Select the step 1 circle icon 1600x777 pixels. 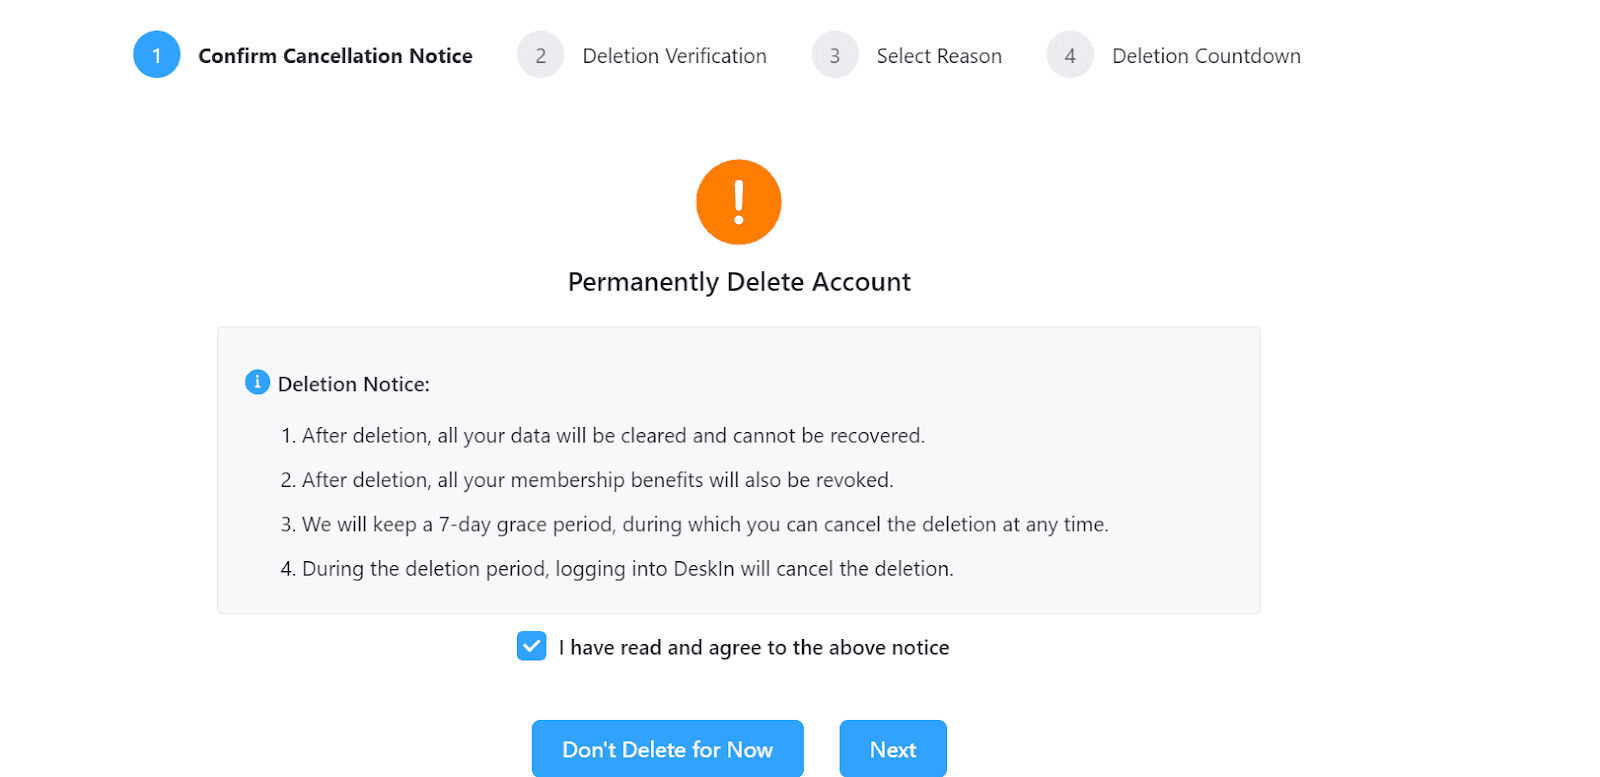(157, 55)
